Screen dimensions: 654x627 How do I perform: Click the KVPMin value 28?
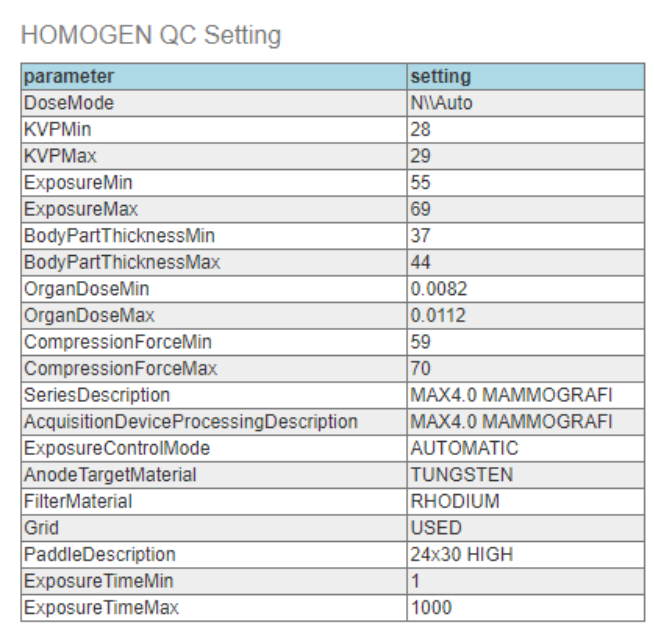(x=420, y=130)
